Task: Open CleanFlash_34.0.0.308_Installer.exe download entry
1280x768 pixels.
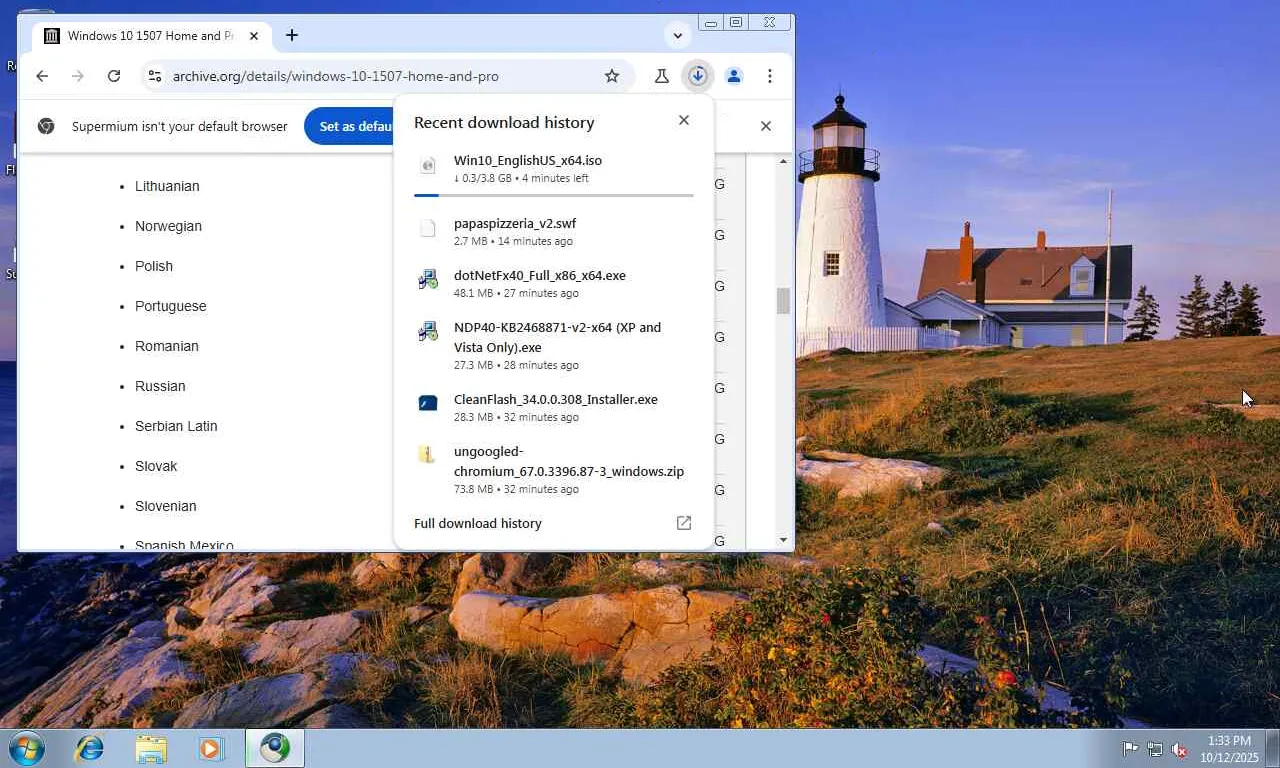Action: coord(554,408)
